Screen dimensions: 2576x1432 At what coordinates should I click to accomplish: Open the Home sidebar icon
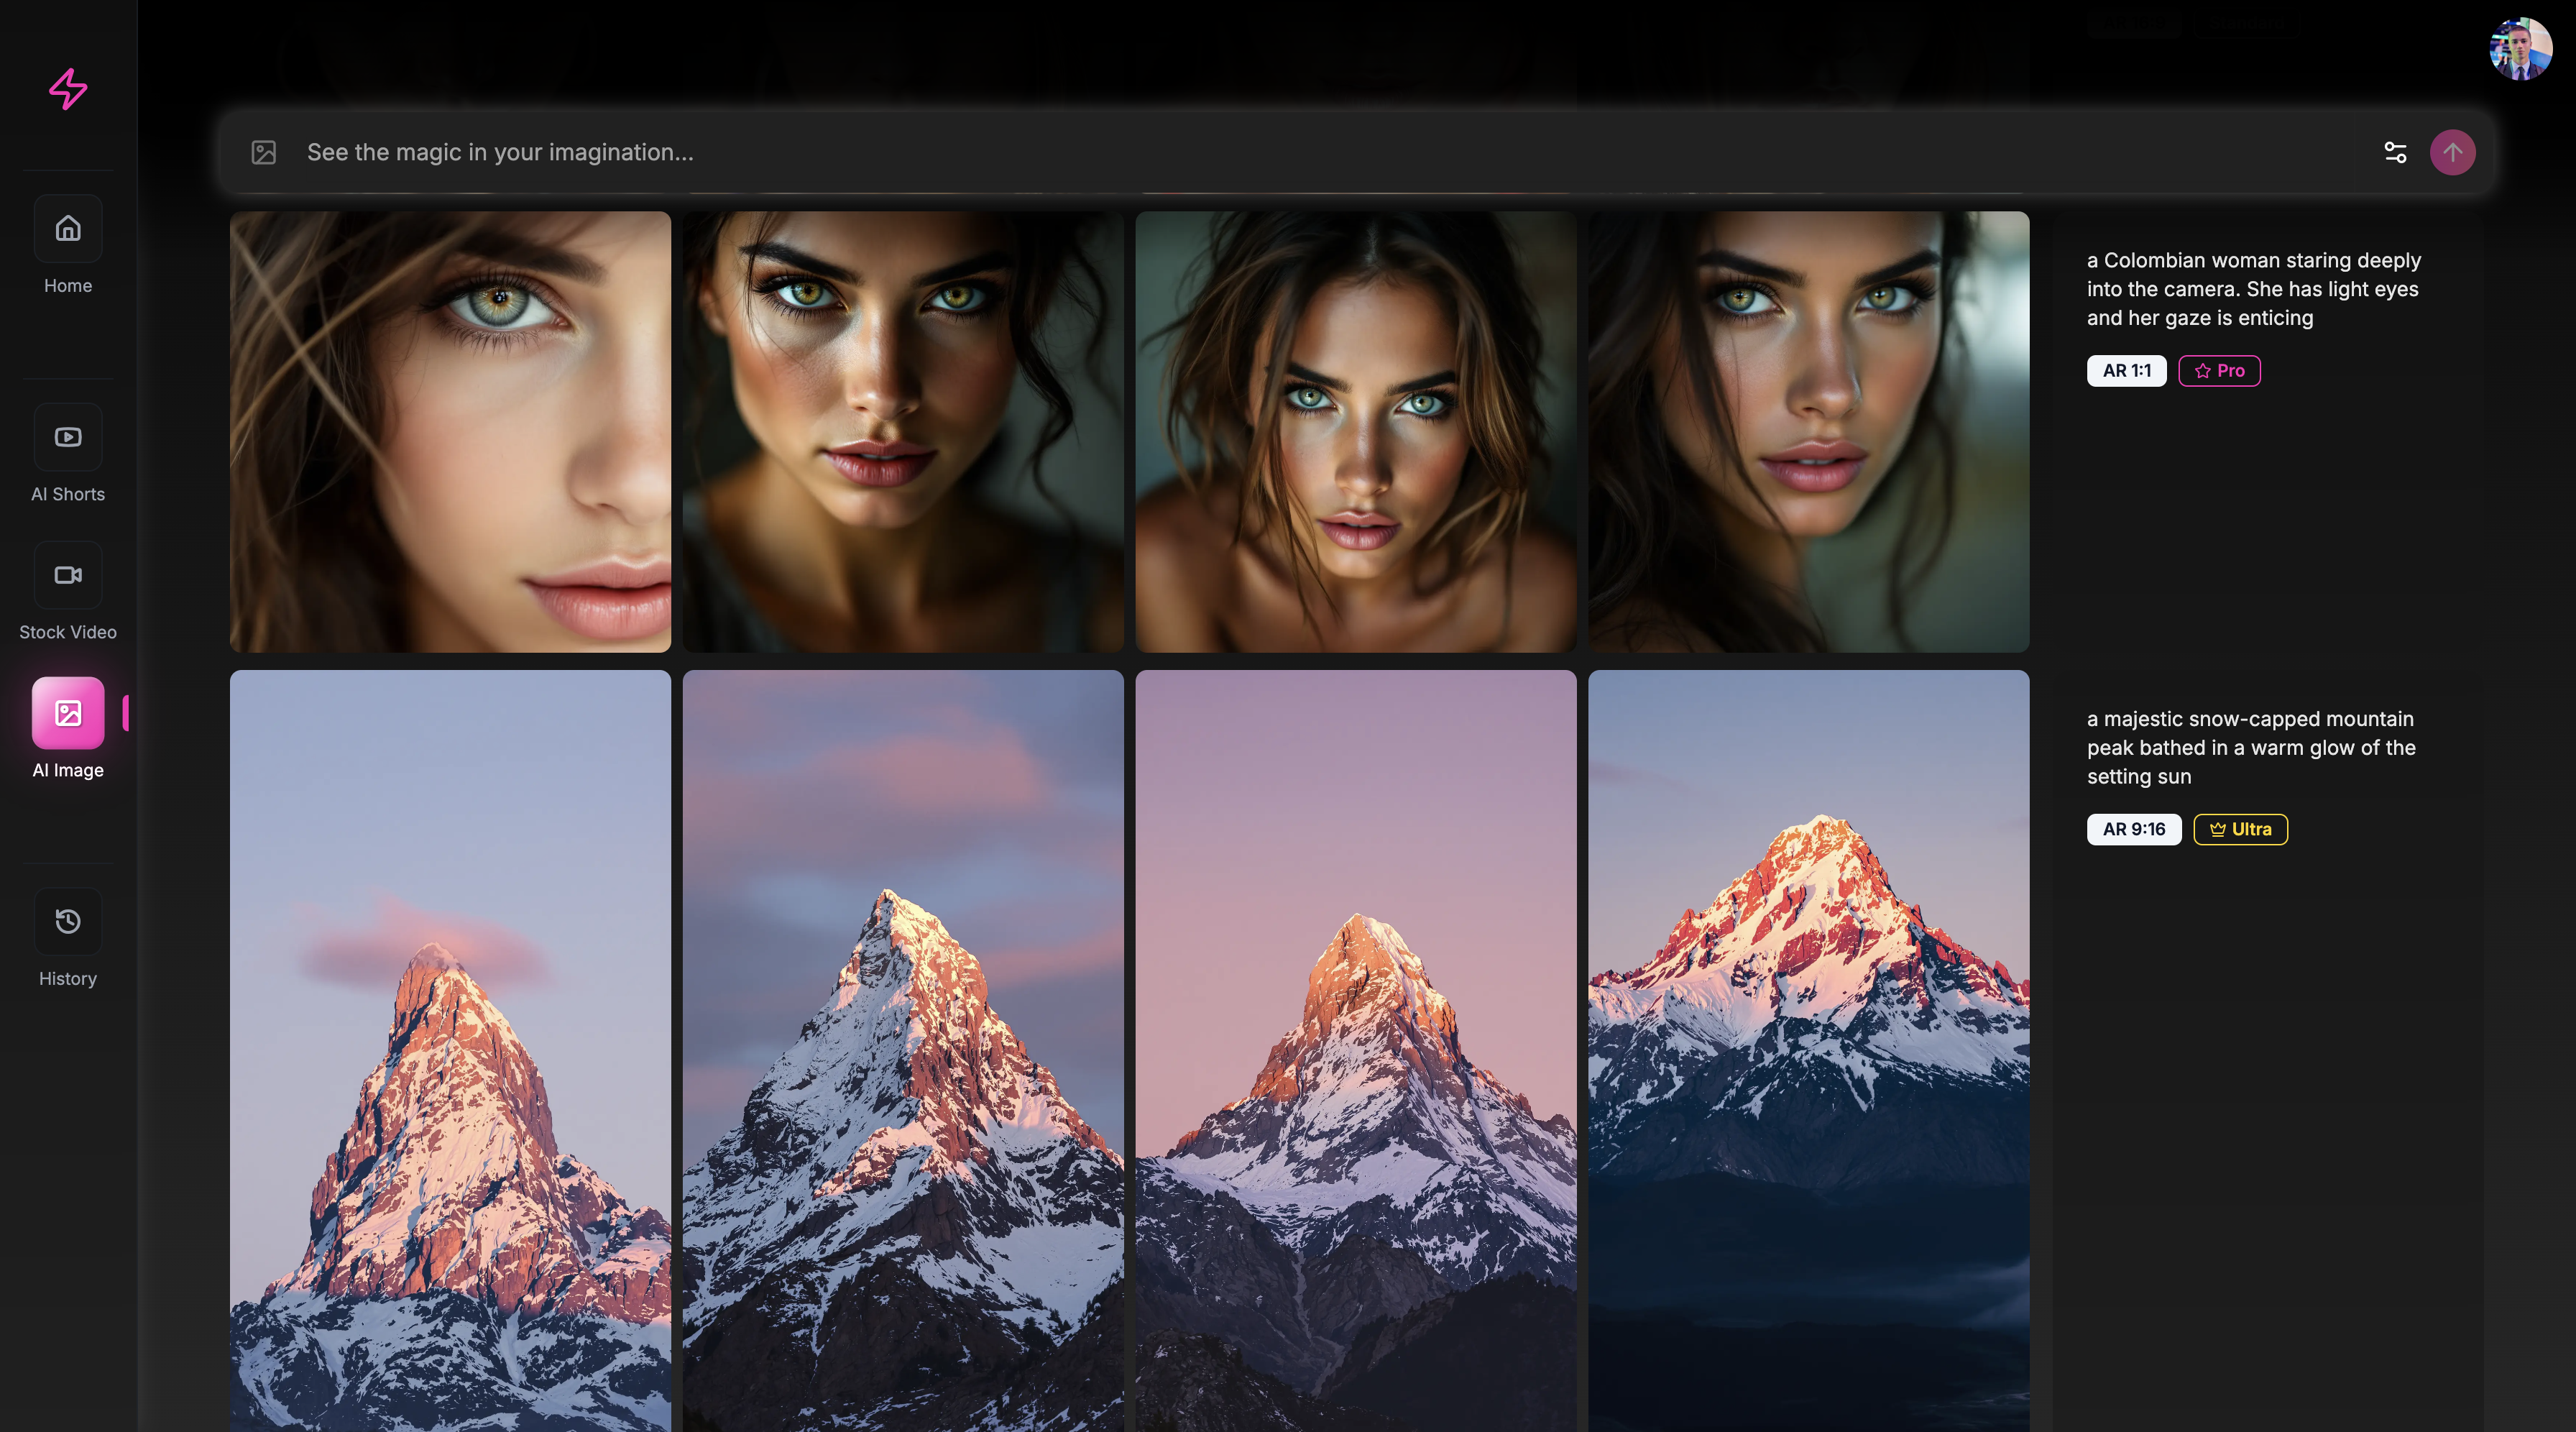tap(68, 229)
